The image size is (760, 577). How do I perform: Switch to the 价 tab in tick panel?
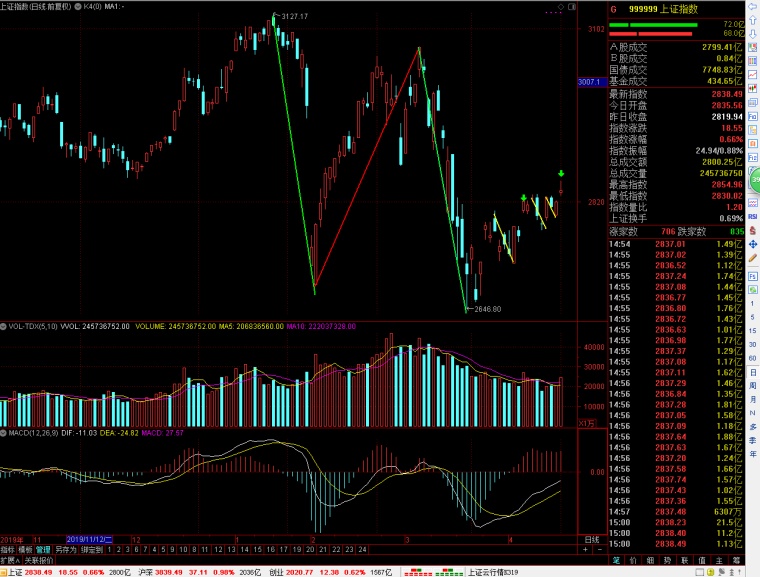pos(633,560)
